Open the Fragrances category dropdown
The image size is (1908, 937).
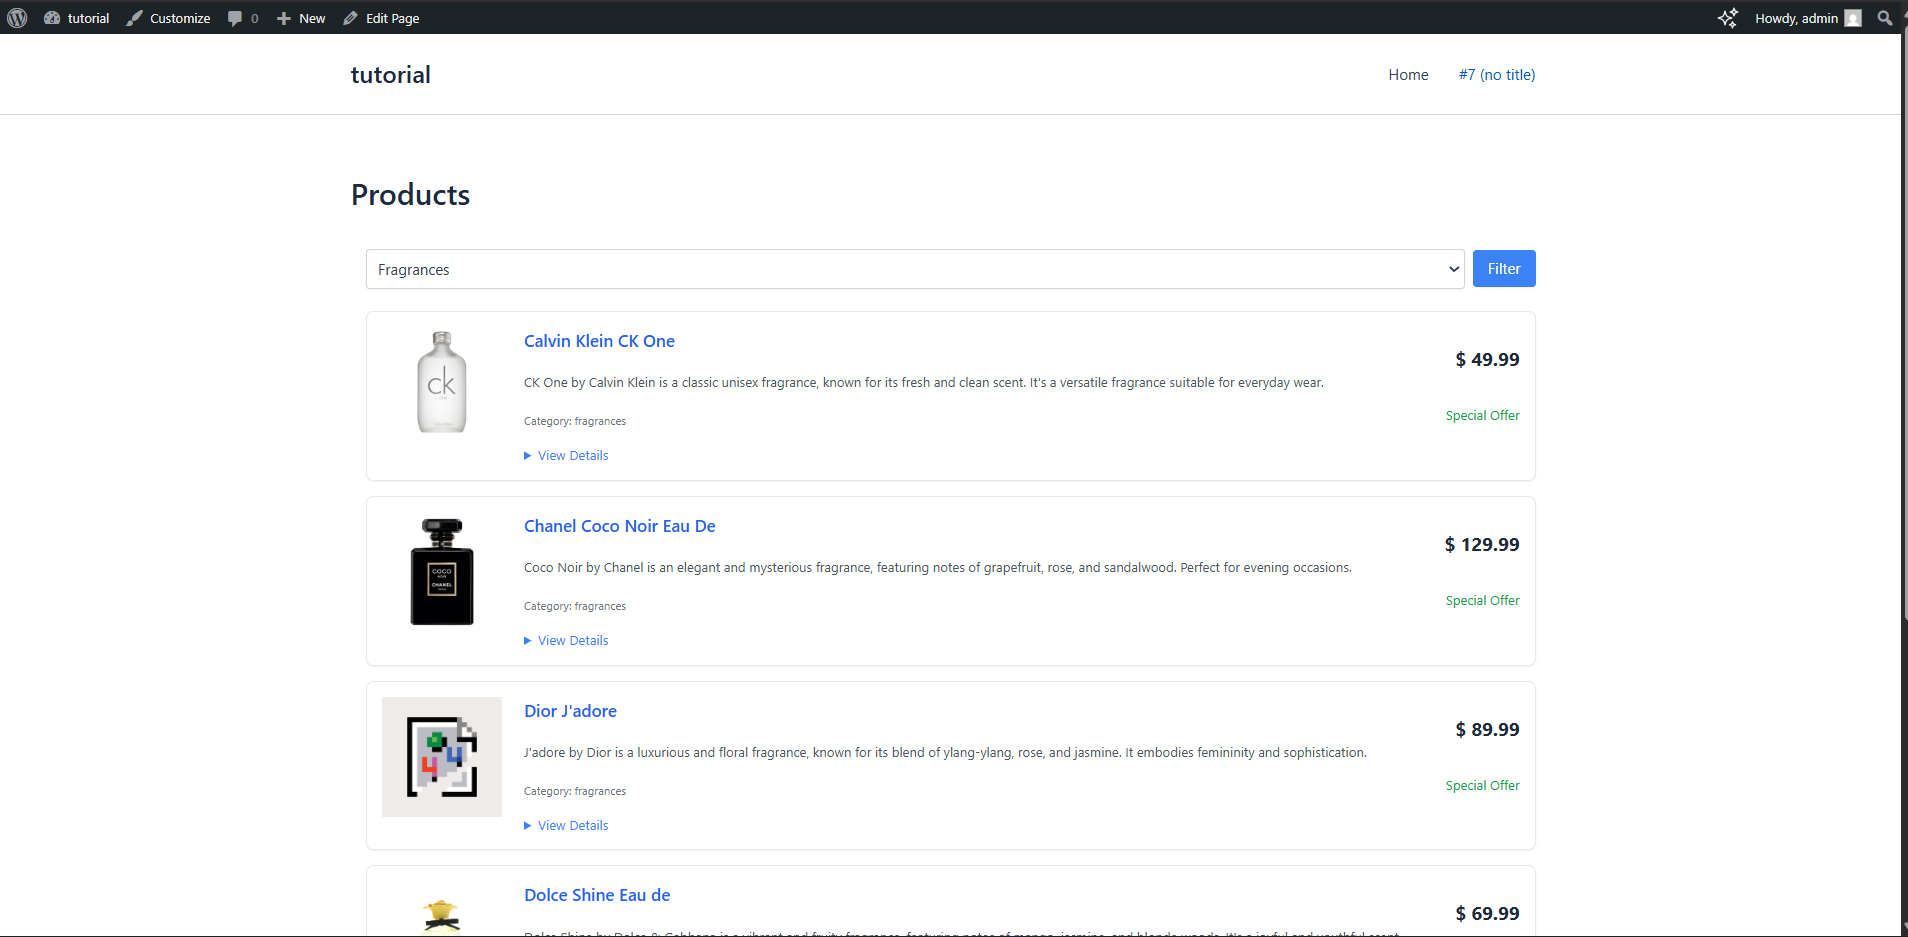point(915,269)
